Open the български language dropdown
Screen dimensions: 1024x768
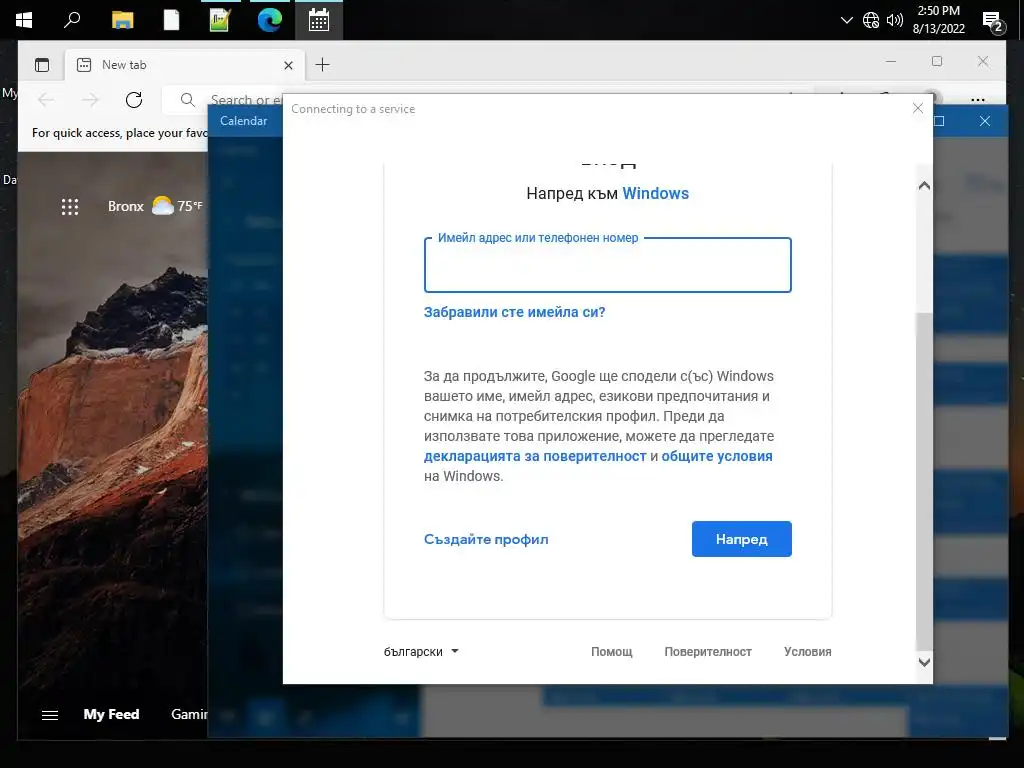pyautogui.click(x=421, y=651)
